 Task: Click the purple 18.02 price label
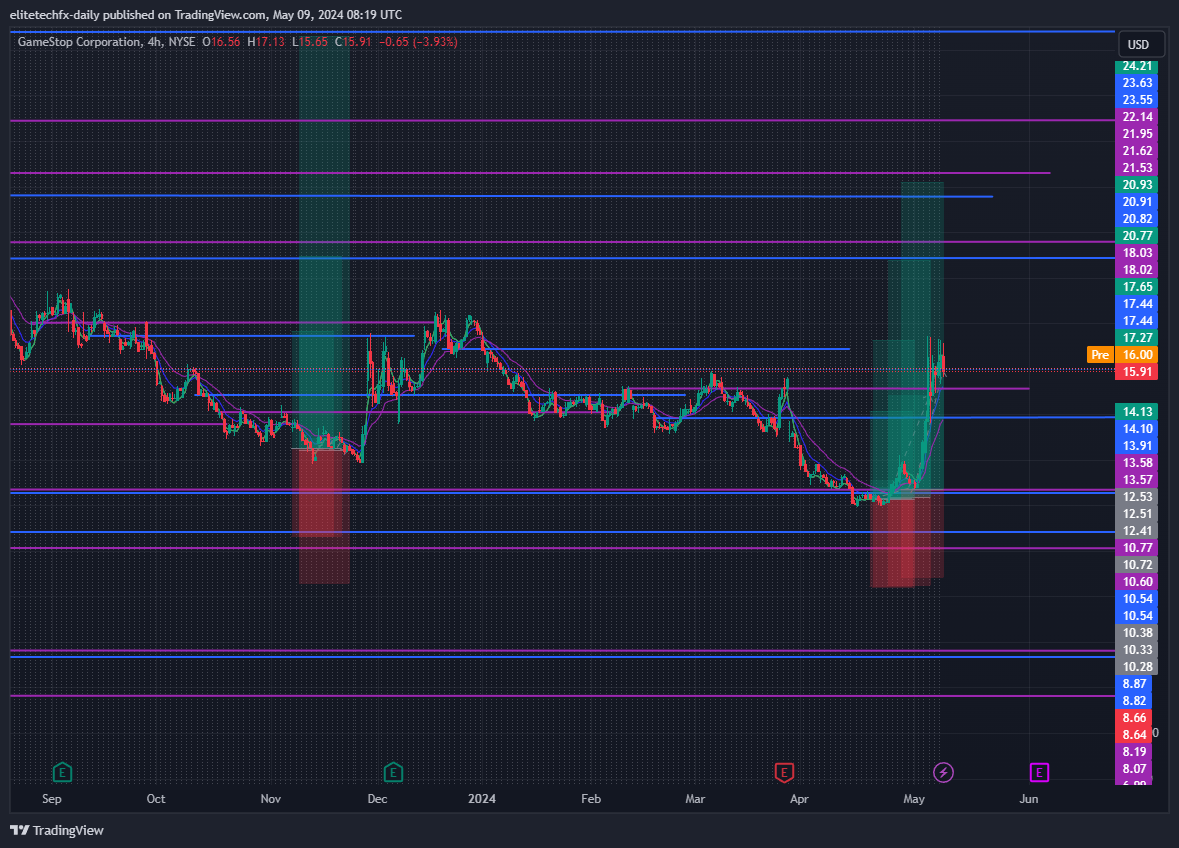(x=1137, y=270)
